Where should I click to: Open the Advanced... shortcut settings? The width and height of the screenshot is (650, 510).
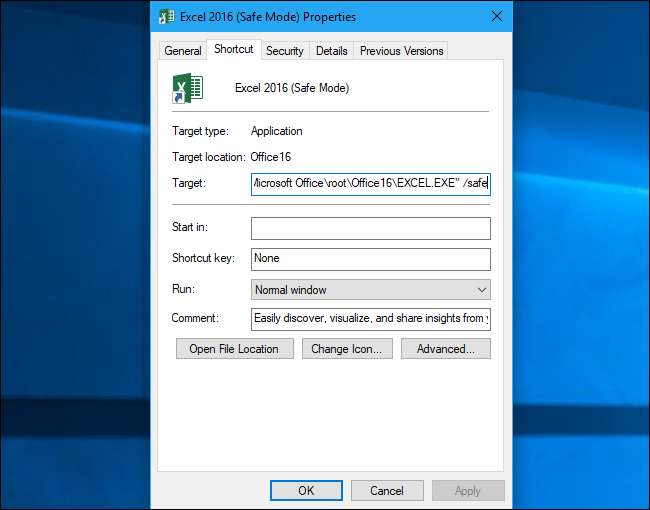[445, 349]
